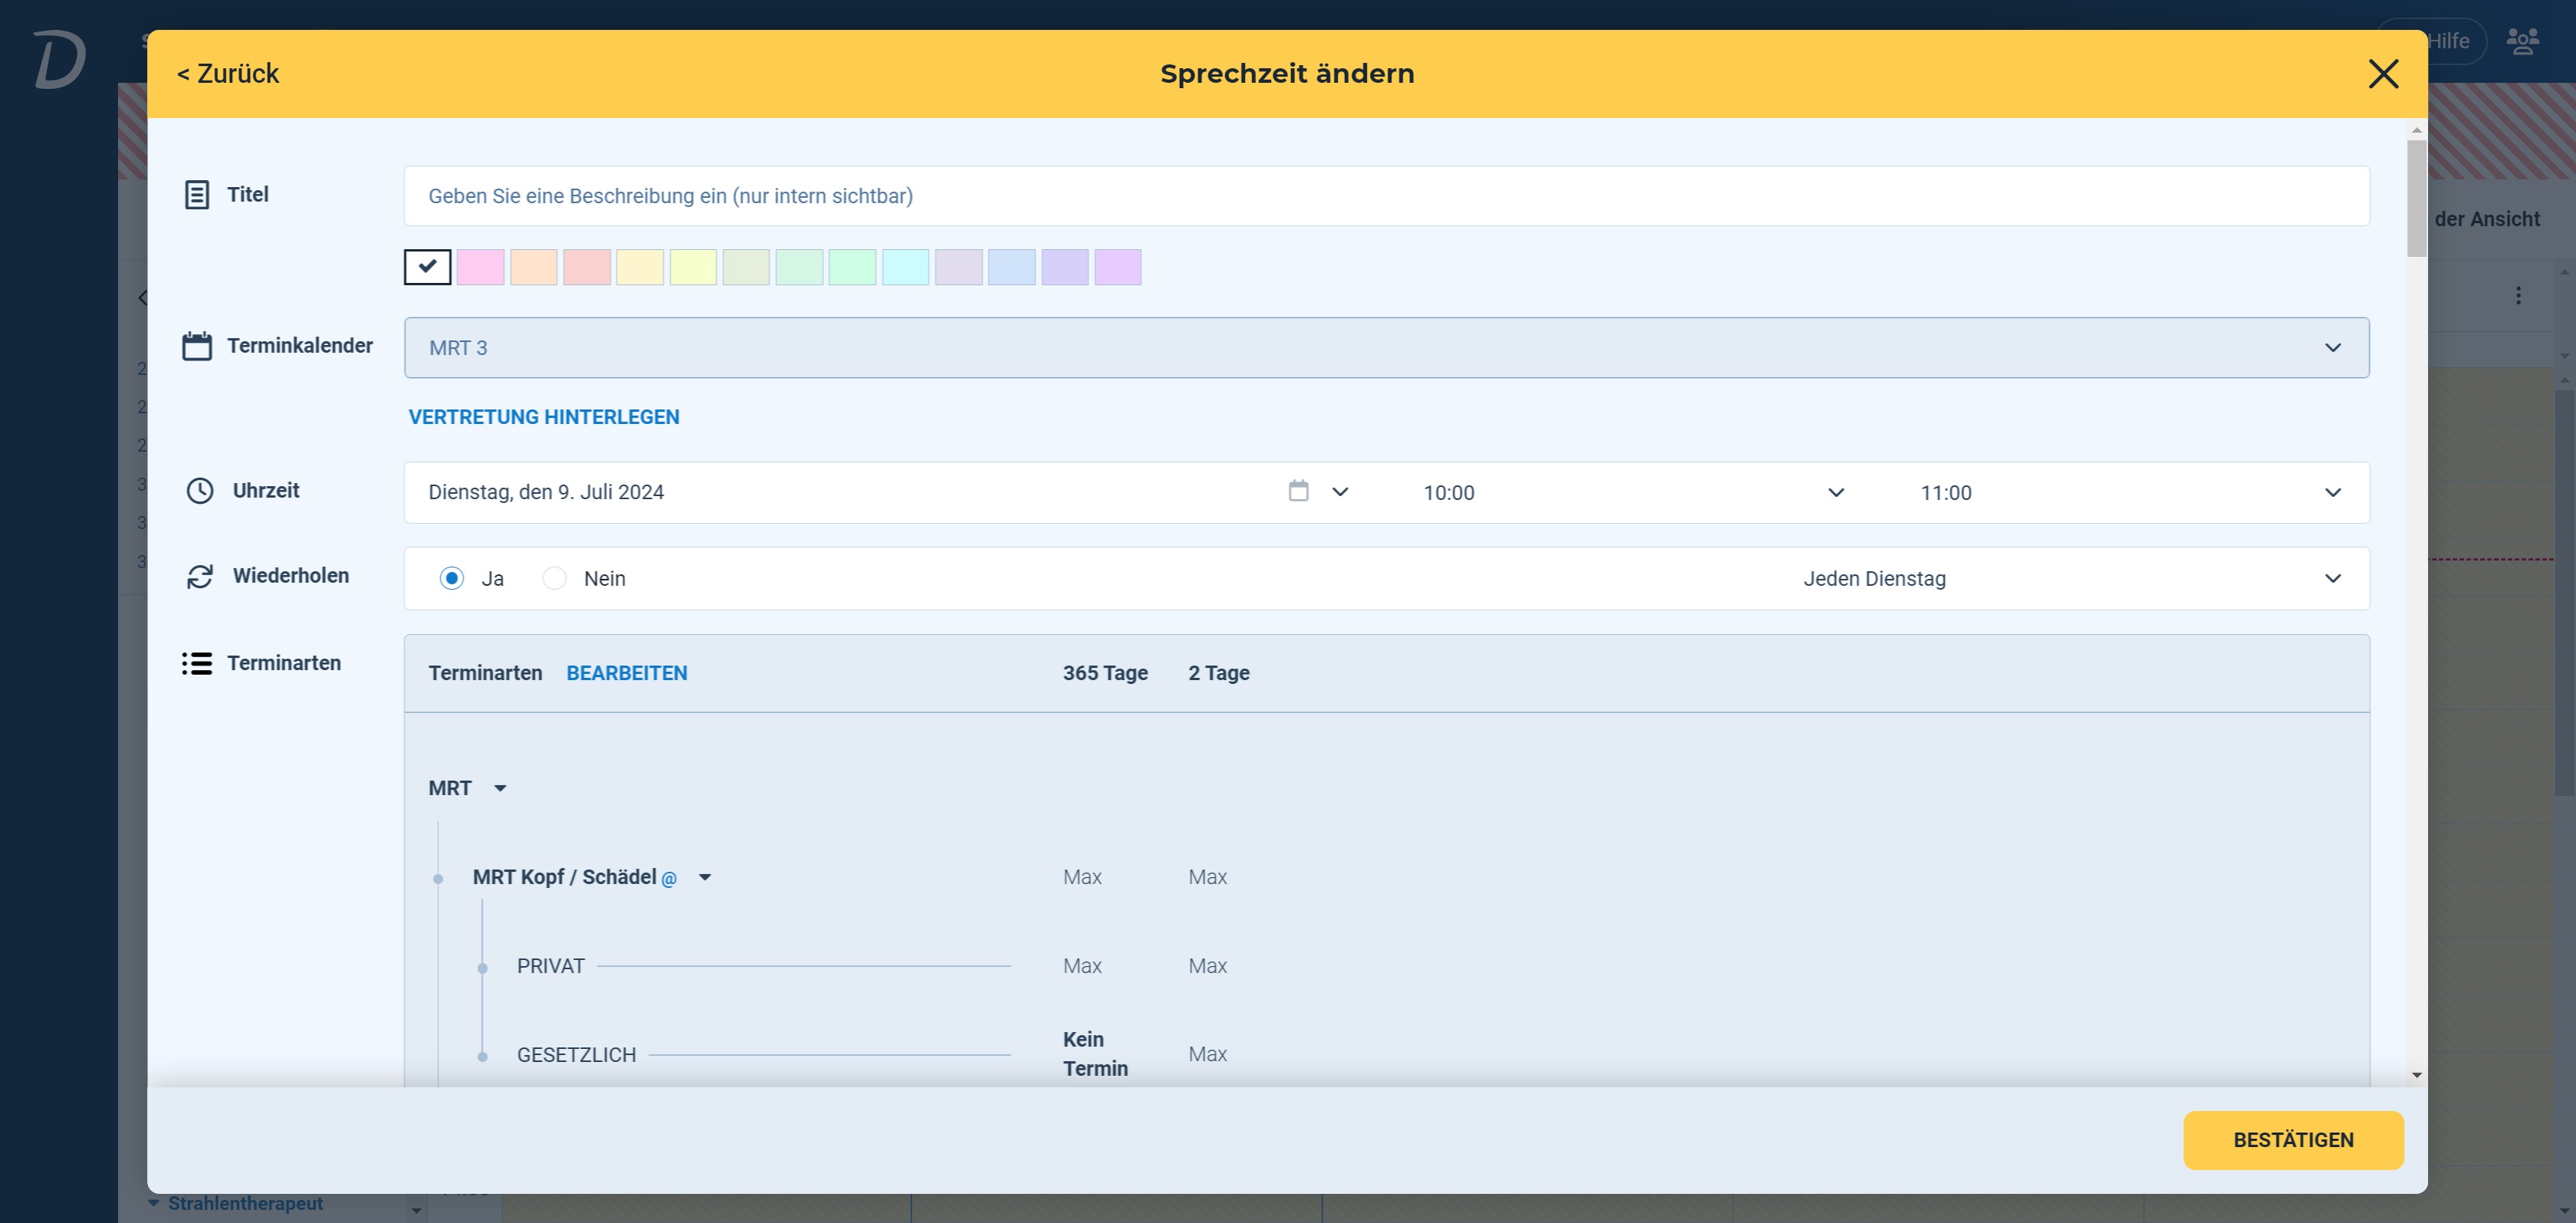The width and height of the screenshot is (2576, 1223).
Task: Click the 2 Tage column header
Action: [1219, 673]
